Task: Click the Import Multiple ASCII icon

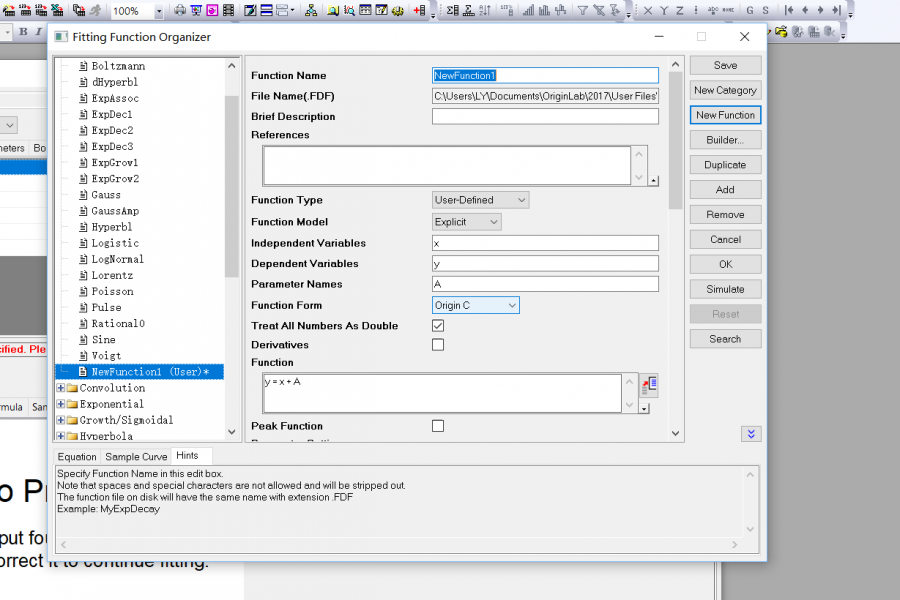Action: pyautogui.click(x=41, y=10)
